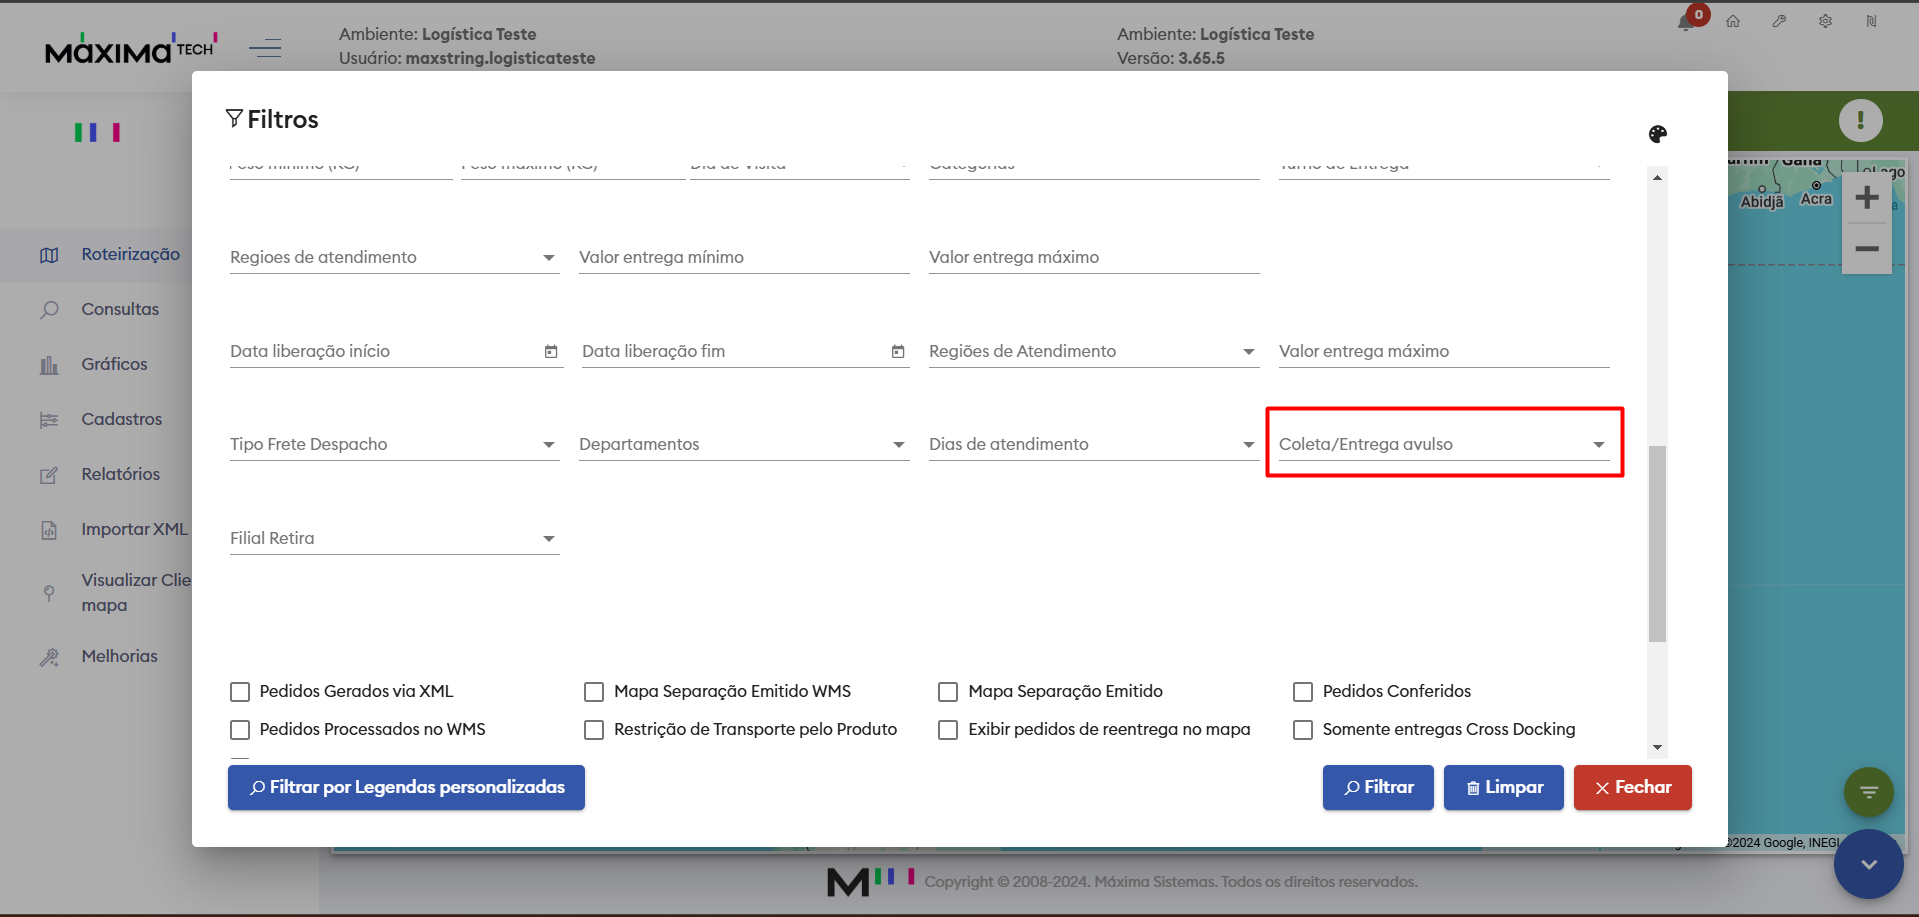Click the Gráficos chart icon
1919x917 pixels.
49,365
